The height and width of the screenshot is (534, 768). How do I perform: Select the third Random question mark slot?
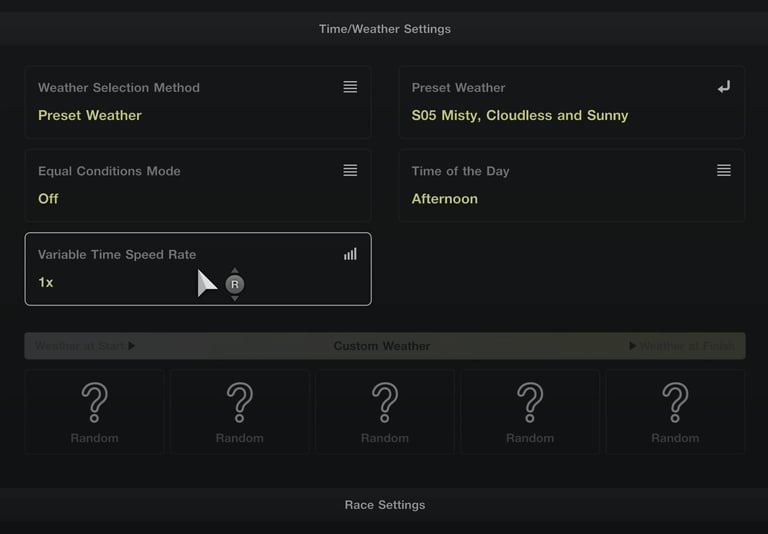385,411
